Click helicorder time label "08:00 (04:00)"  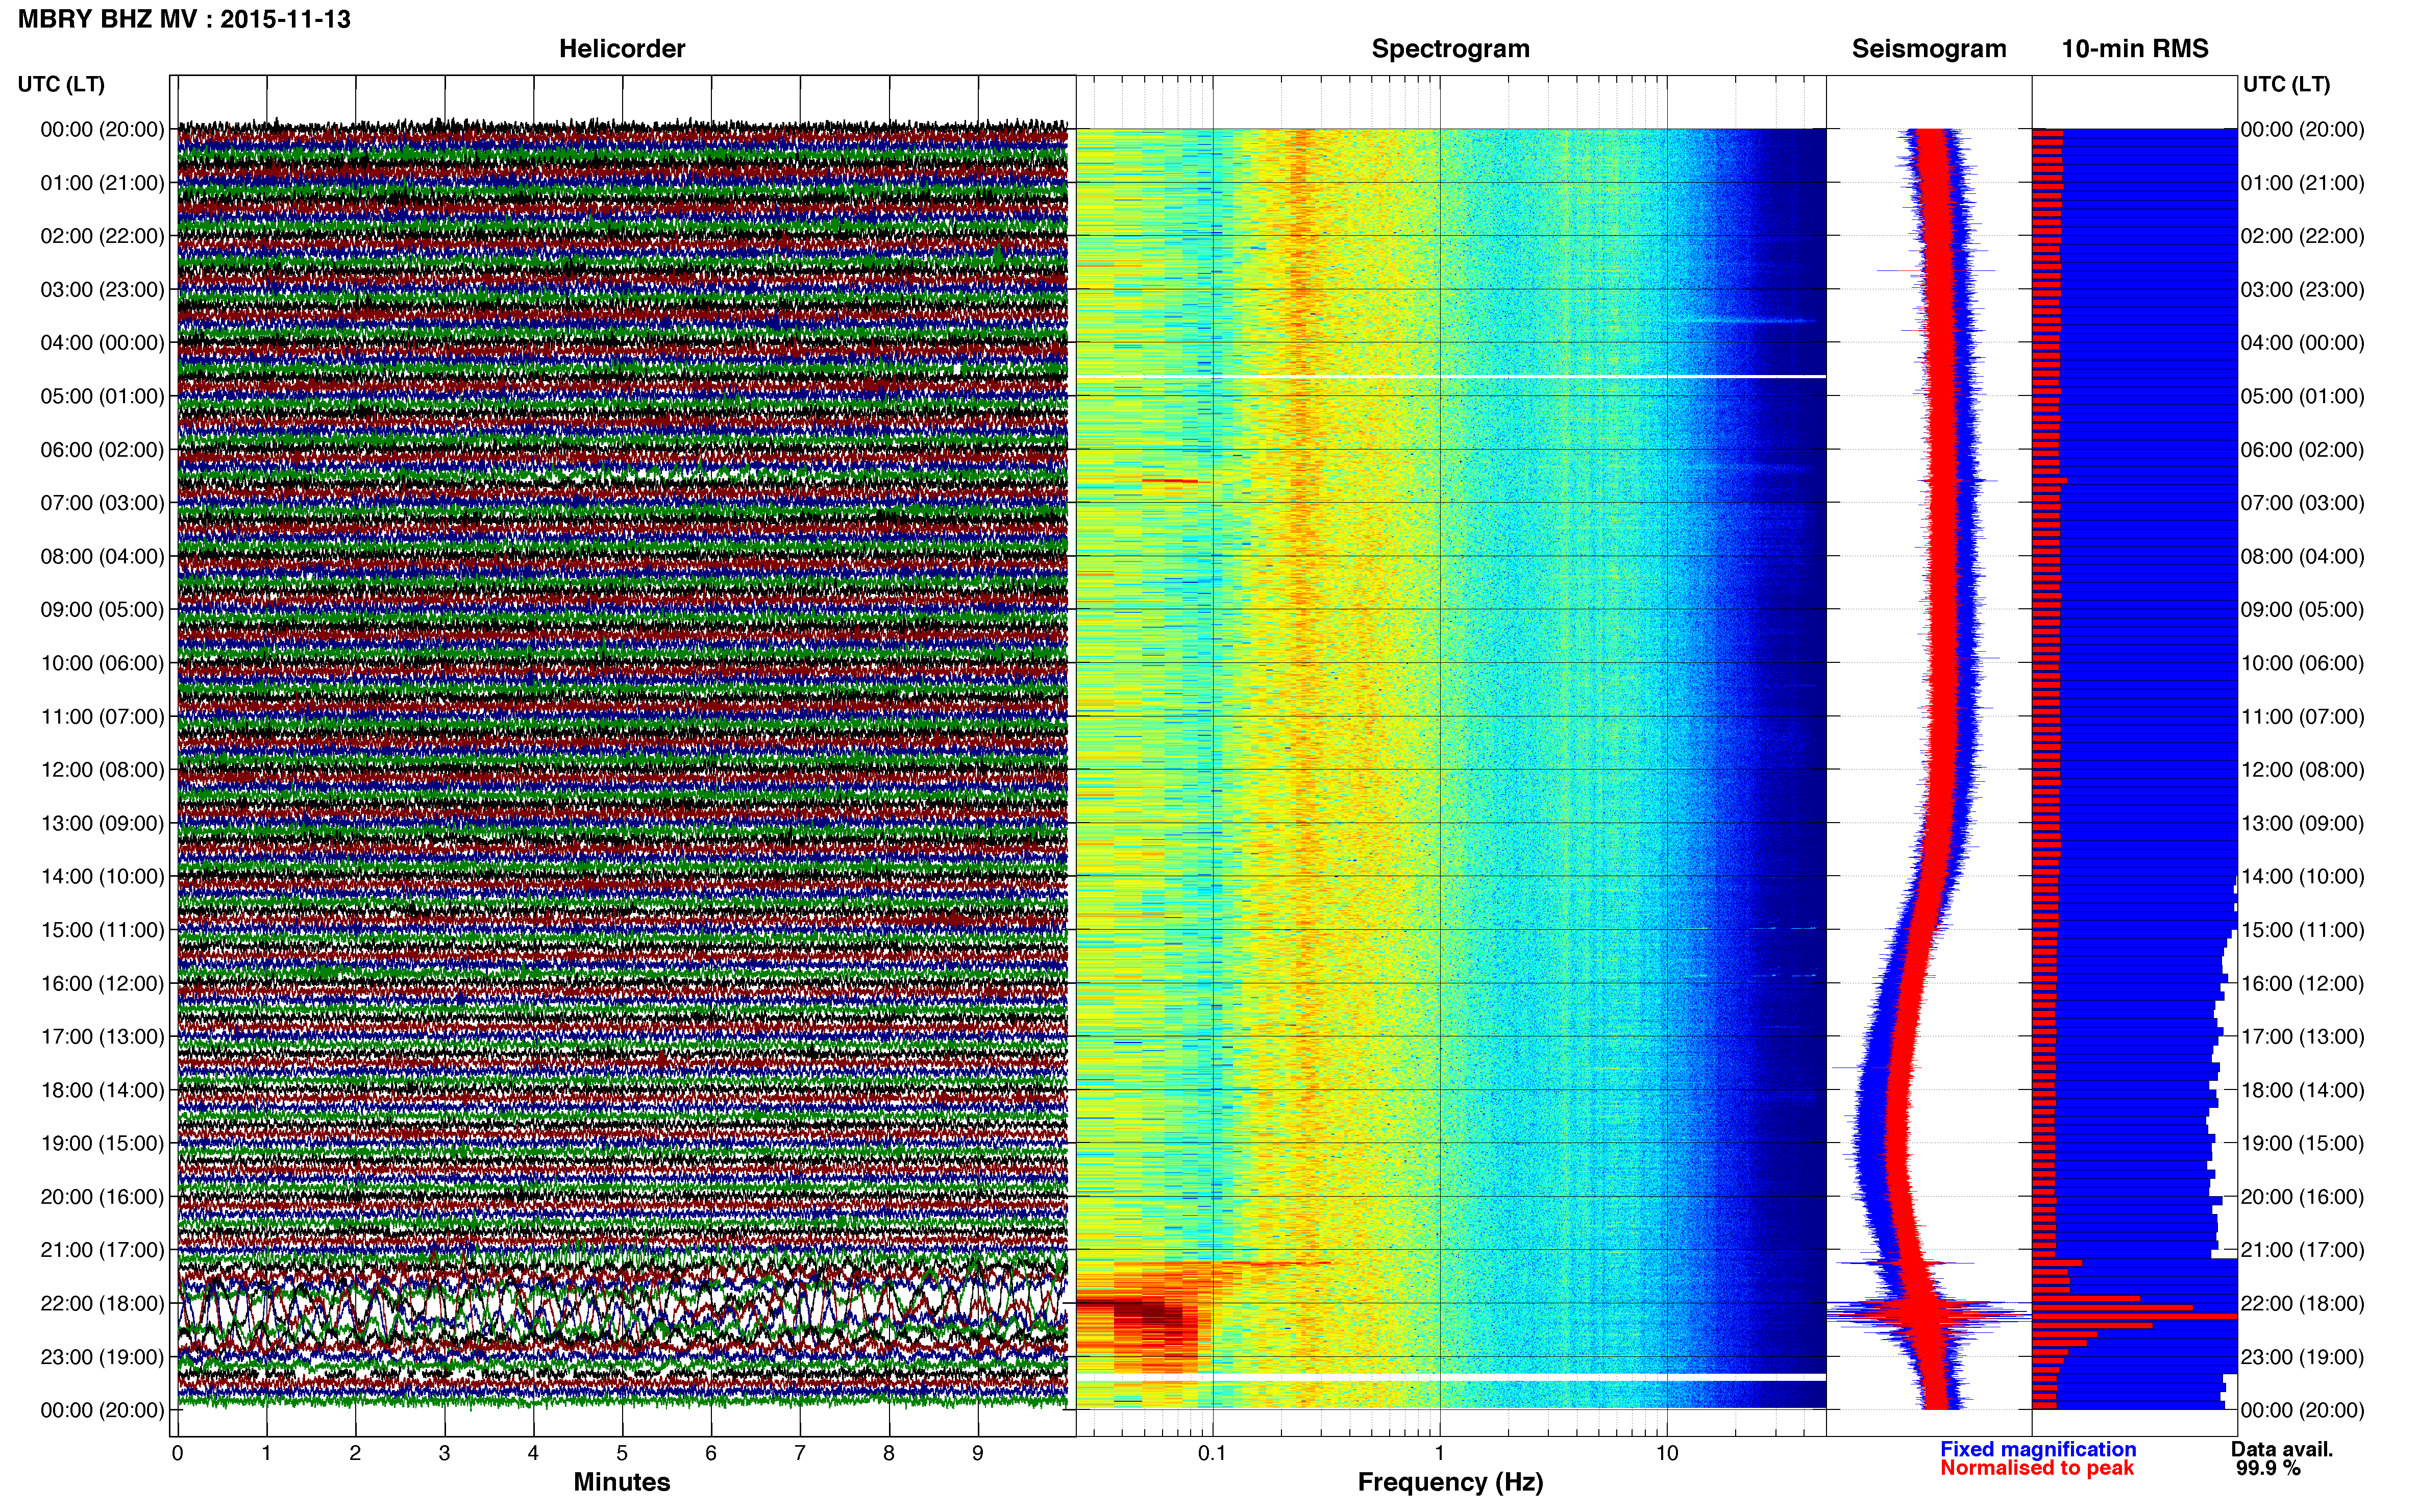click(102, 556)
